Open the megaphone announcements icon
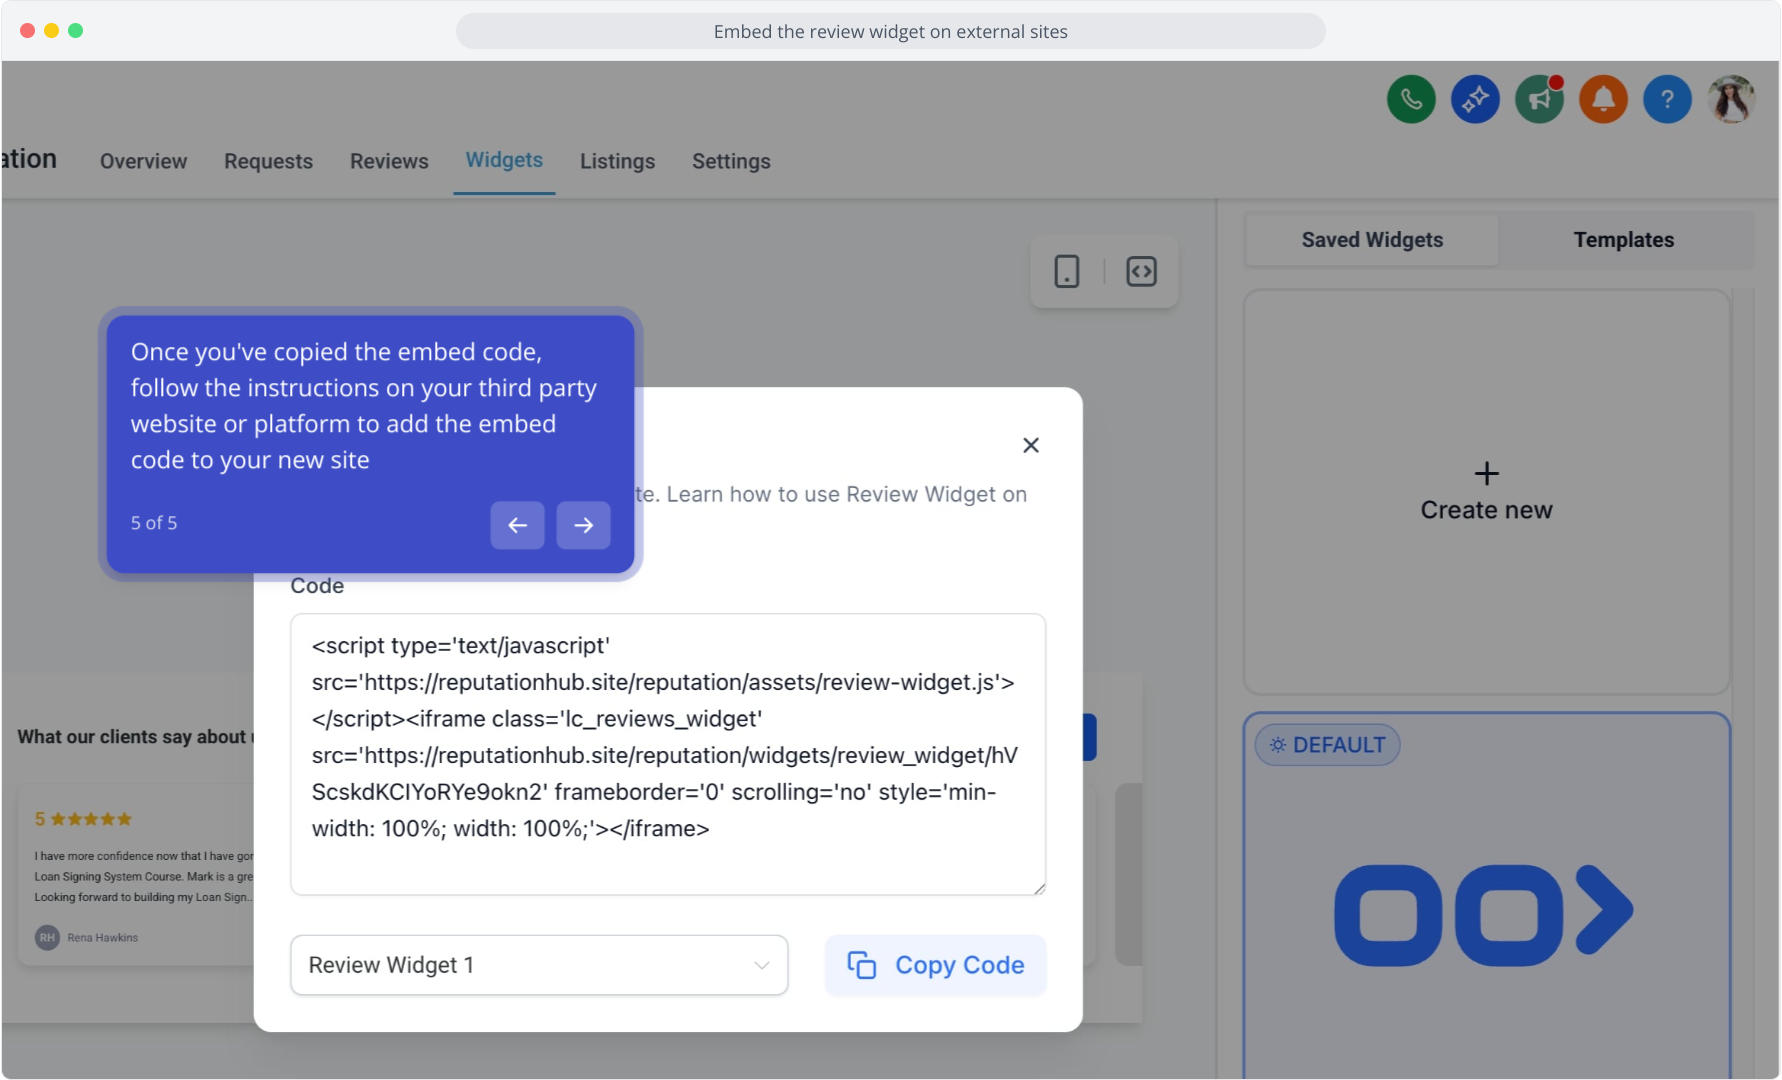This screenshot has height=1080, width=1782. [x=1539, y=99]
